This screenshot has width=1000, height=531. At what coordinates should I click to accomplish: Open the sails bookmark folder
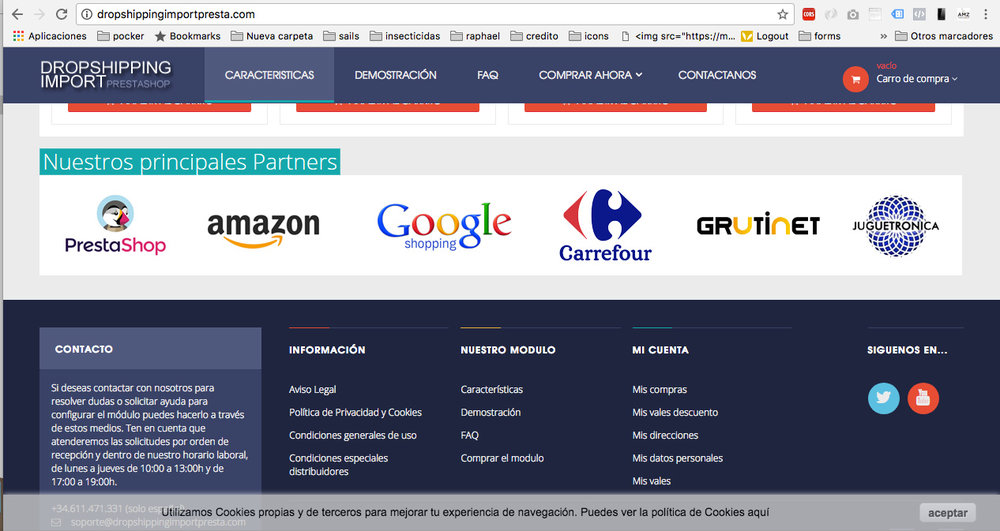(x=341, y=36)
